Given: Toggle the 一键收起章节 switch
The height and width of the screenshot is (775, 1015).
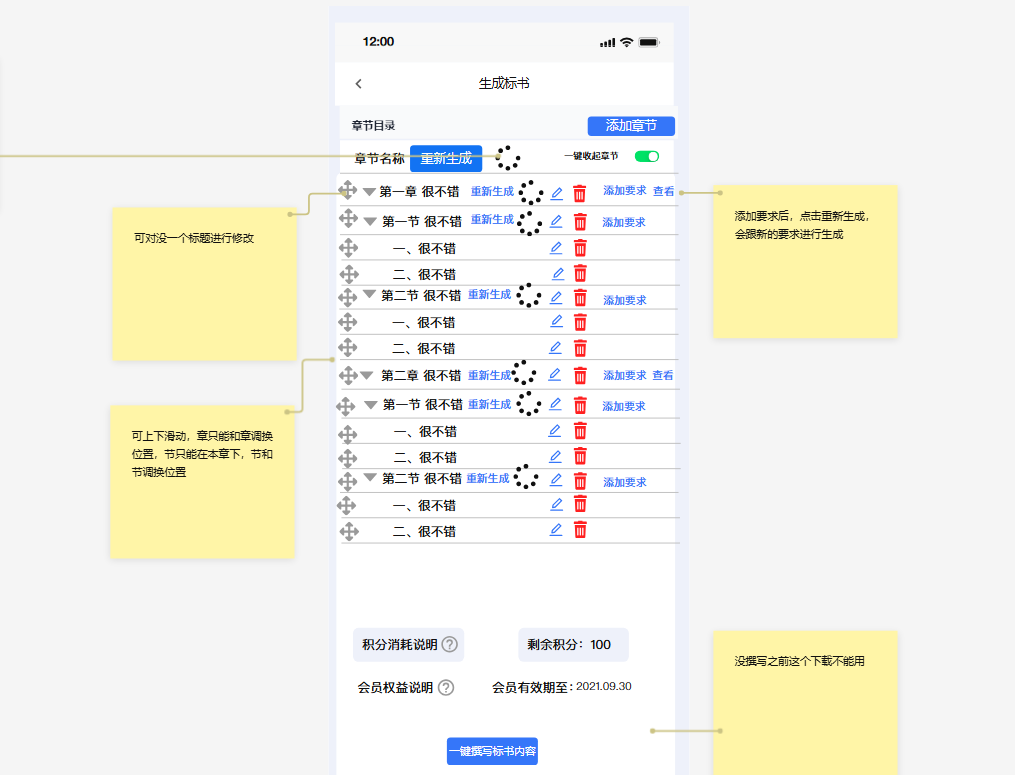Looking at the screenshot, I should [x=647, y=156].
